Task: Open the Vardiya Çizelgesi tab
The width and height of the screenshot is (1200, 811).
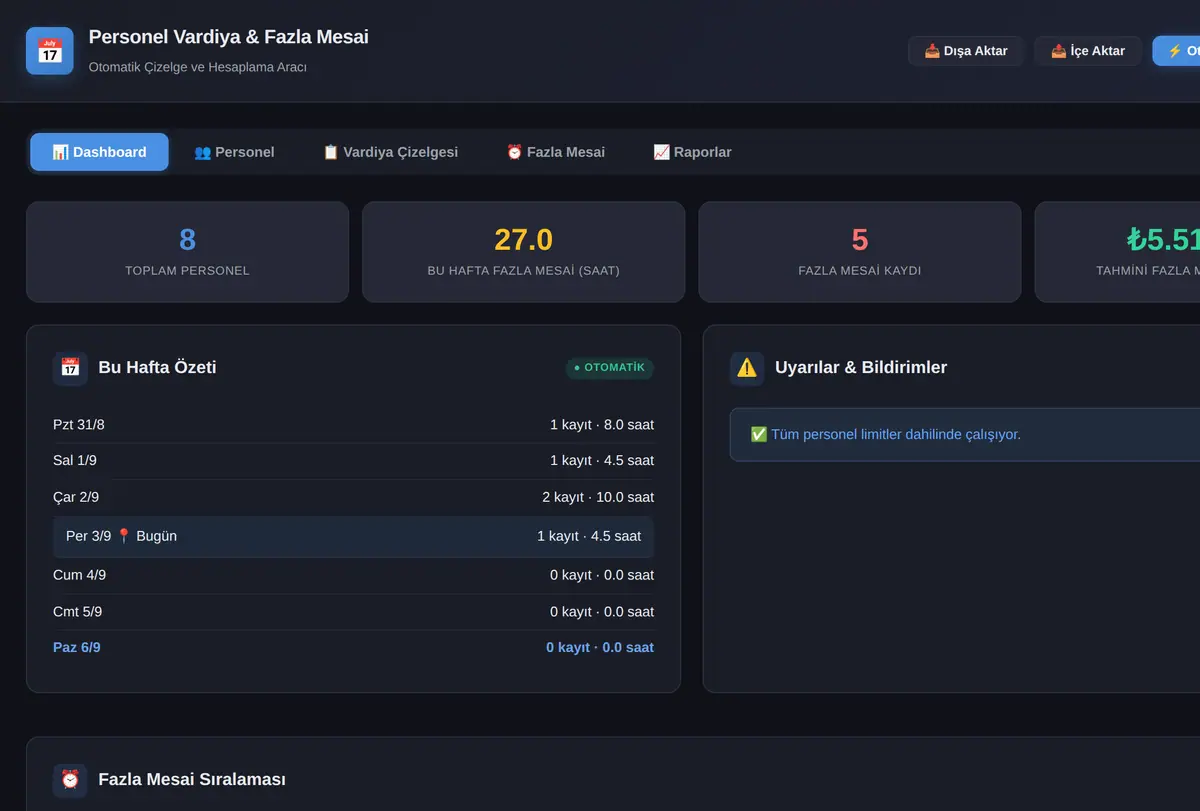Action: click(390, 152)
